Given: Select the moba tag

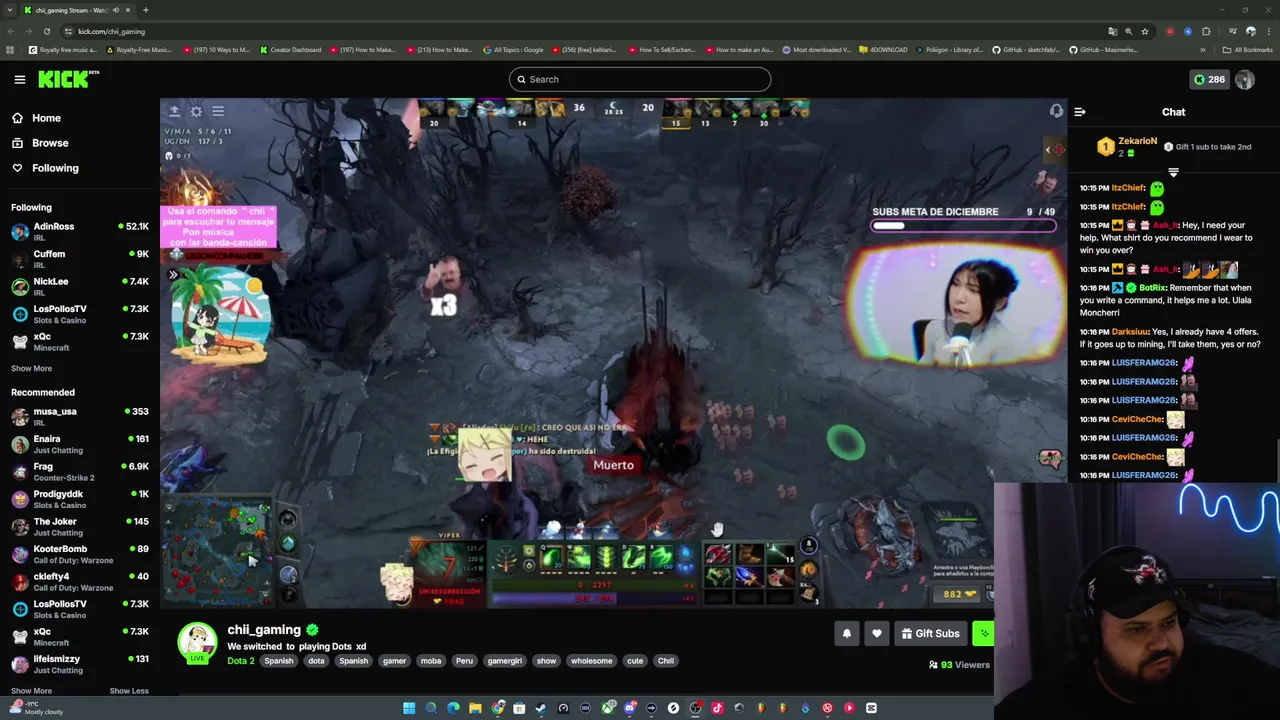Looking at the screenshot, I should click(x=431, y=661).
